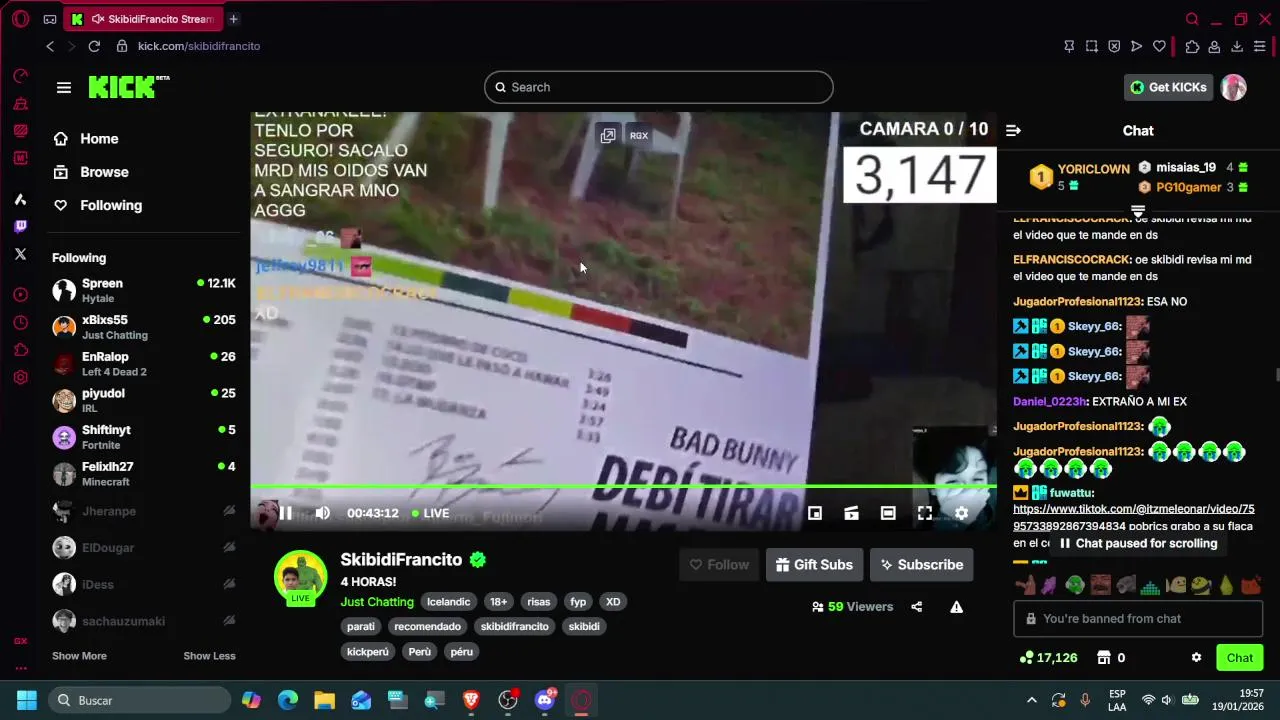Open X Twitter in Opera sidebar
1280x720 pixels.
[x=20, y=254]
